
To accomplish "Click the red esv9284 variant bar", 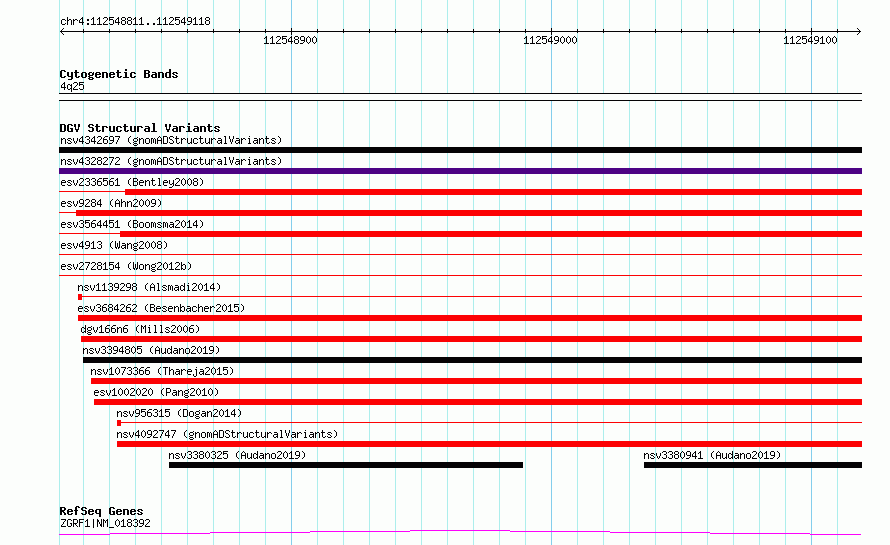I will [469, 213].
